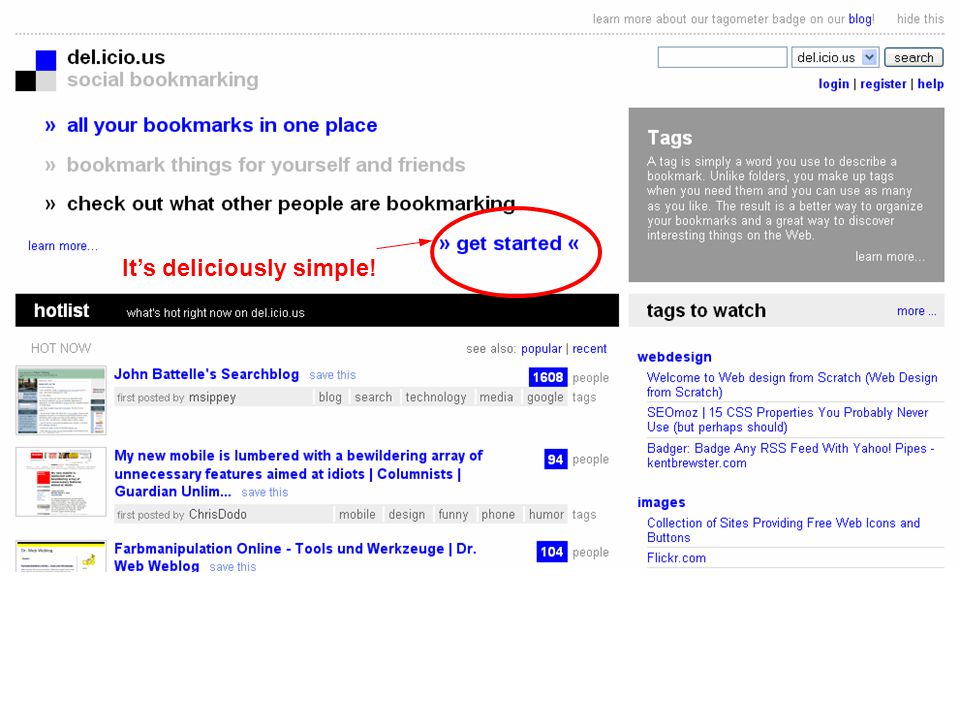The height and width of the screenshot is (720, 960).
Task: Open the login link
Action: pyautogui.click(x=834, y=84)
